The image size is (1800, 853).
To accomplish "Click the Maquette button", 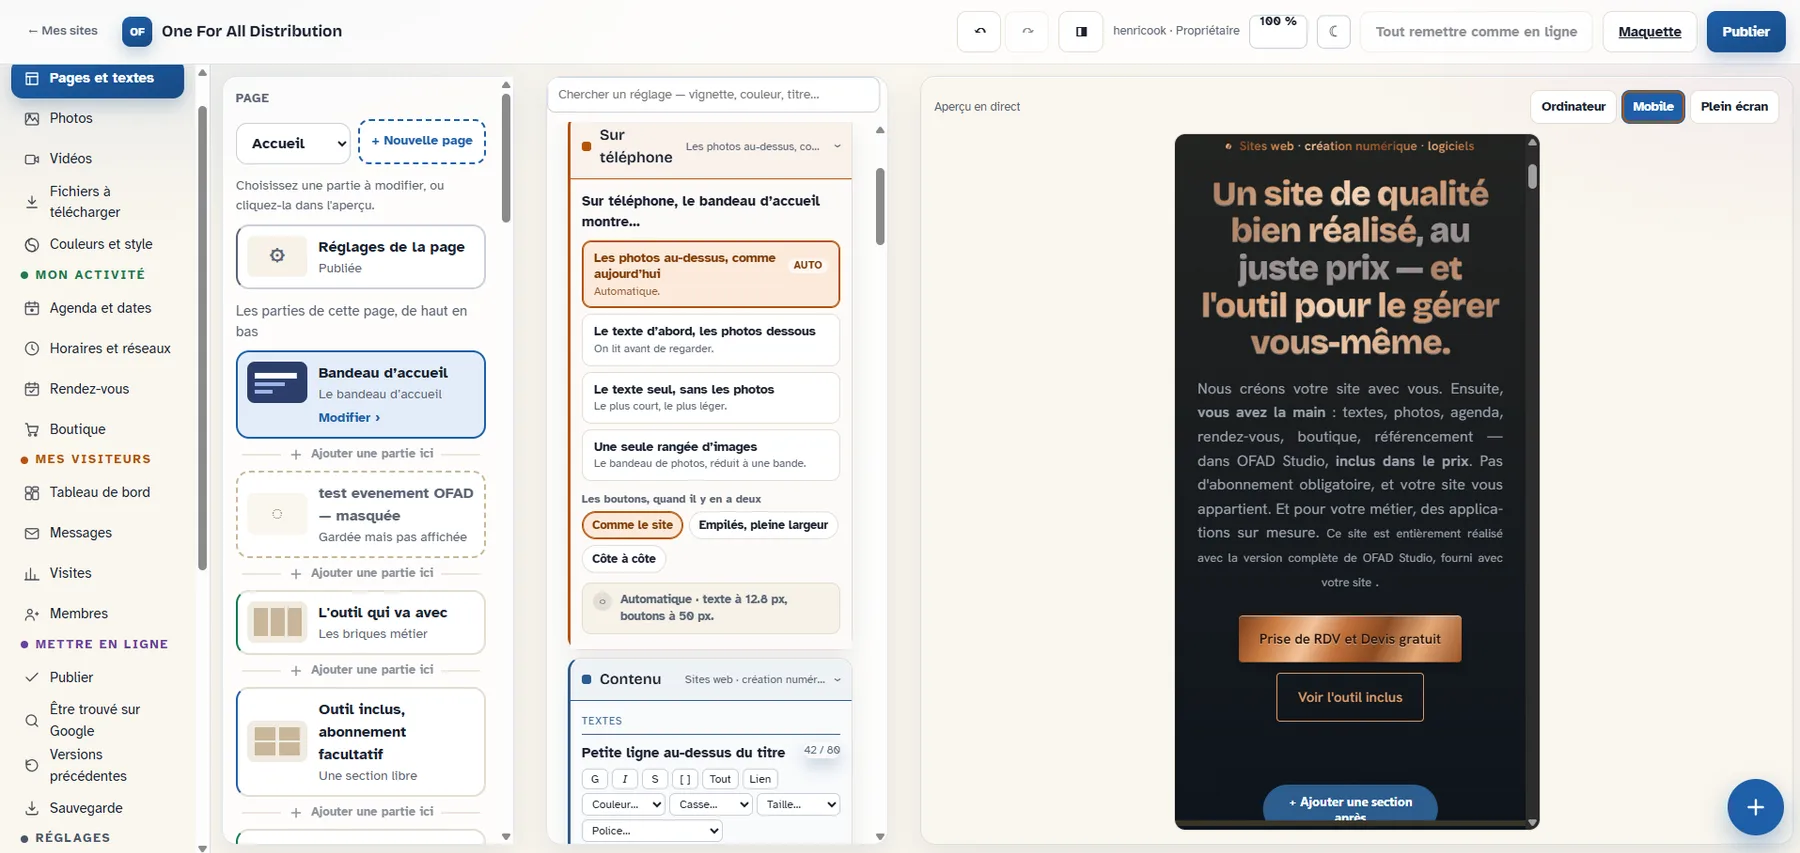I will [x=1649, y=31].
